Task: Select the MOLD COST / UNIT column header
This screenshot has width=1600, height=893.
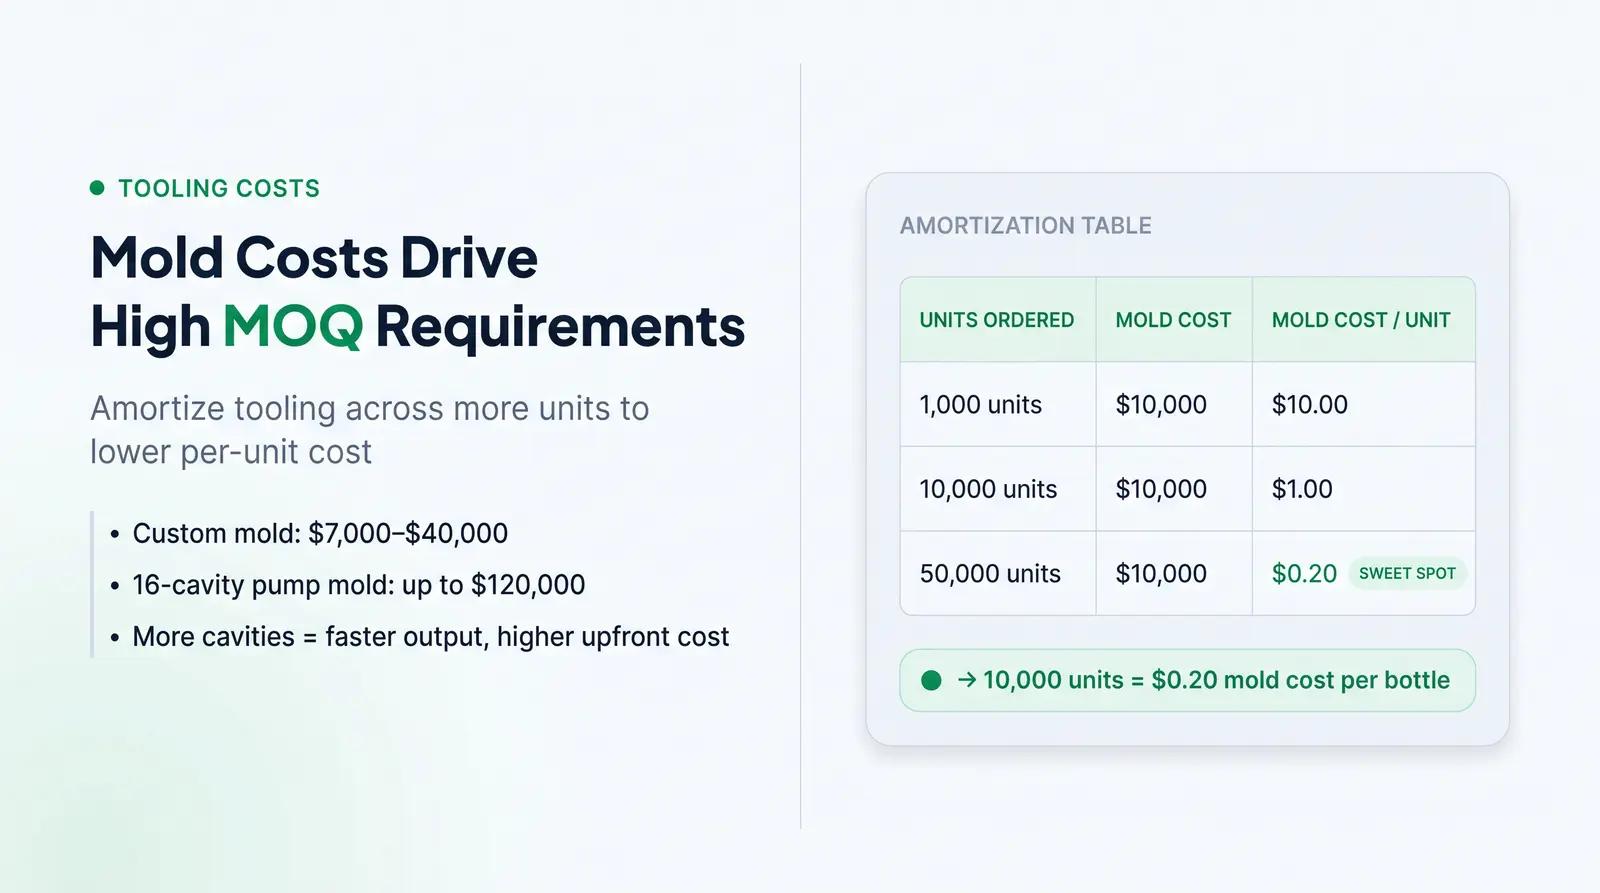Action: [x=1361, y=320]
